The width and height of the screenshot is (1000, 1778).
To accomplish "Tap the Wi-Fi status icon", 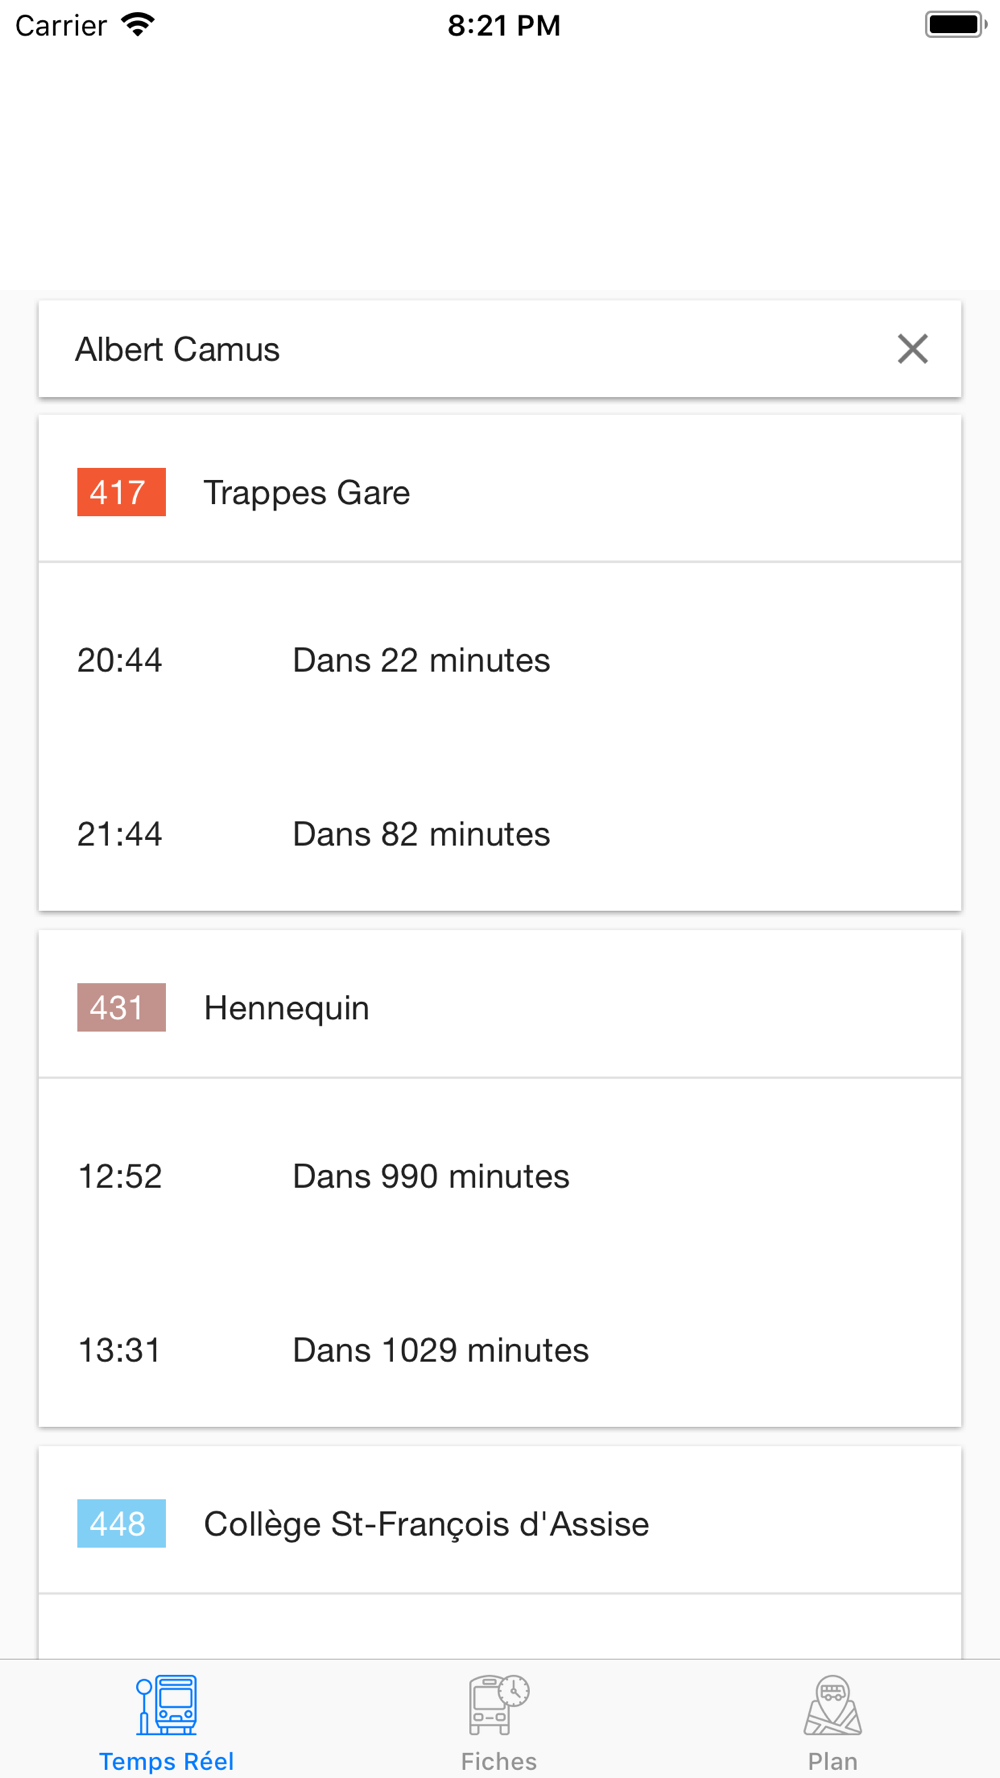I will point(138,25).
